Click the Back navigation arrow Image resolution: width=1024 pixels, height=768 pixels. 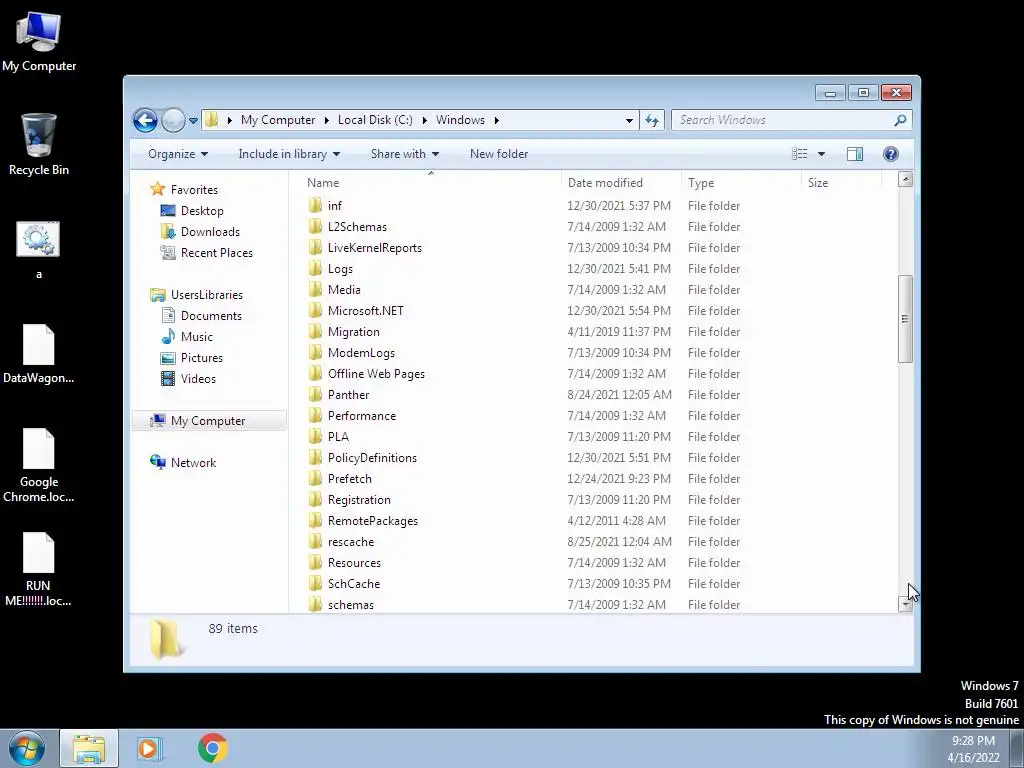point(145,120)
